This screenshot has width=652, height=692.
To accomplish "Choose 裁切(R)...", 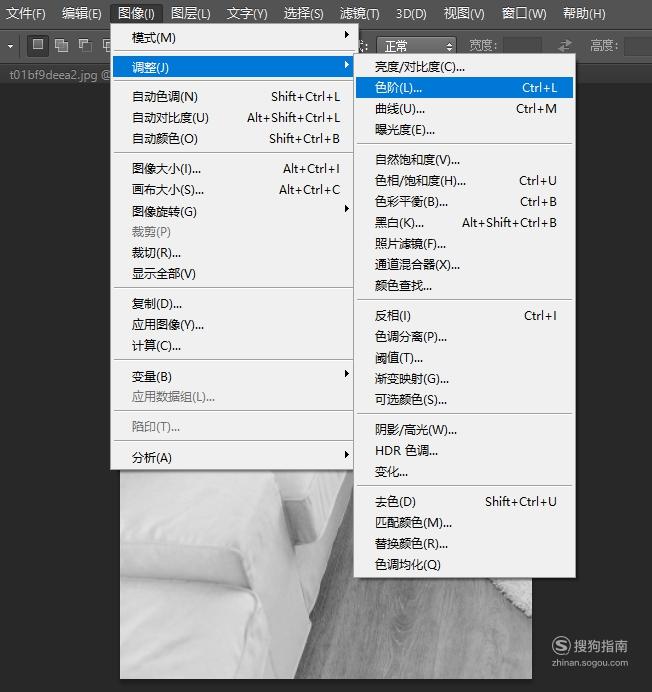I will coord(232,253).
